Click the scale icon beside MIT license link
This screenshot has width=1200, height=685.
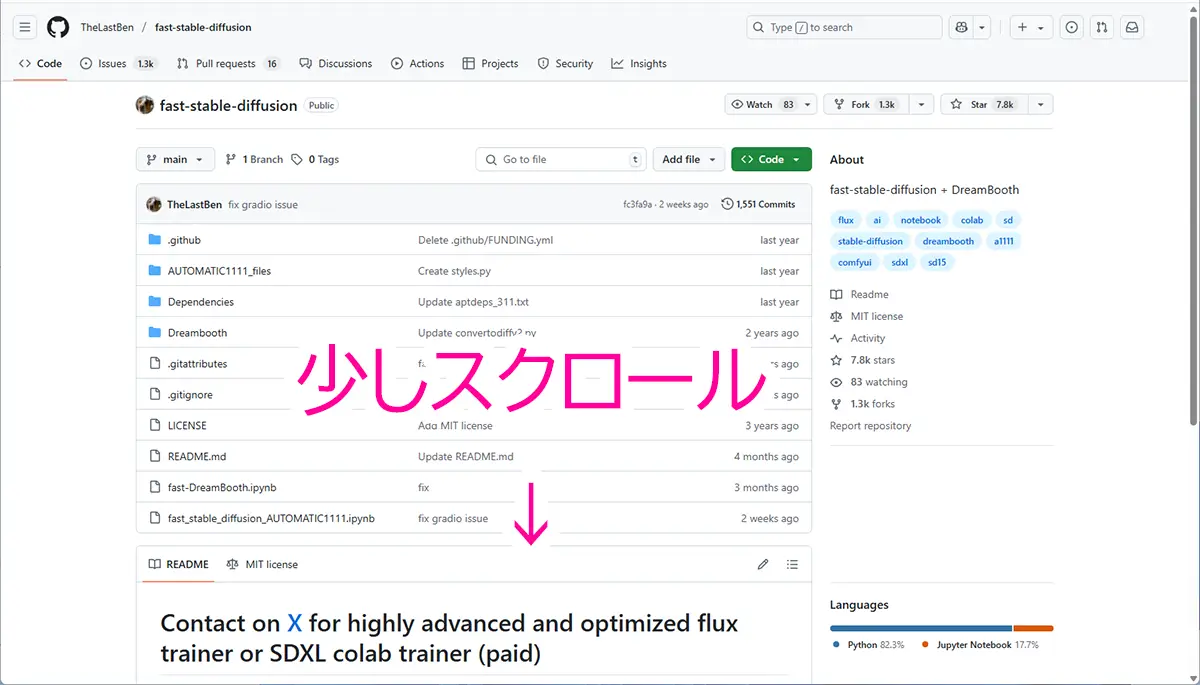836,316
